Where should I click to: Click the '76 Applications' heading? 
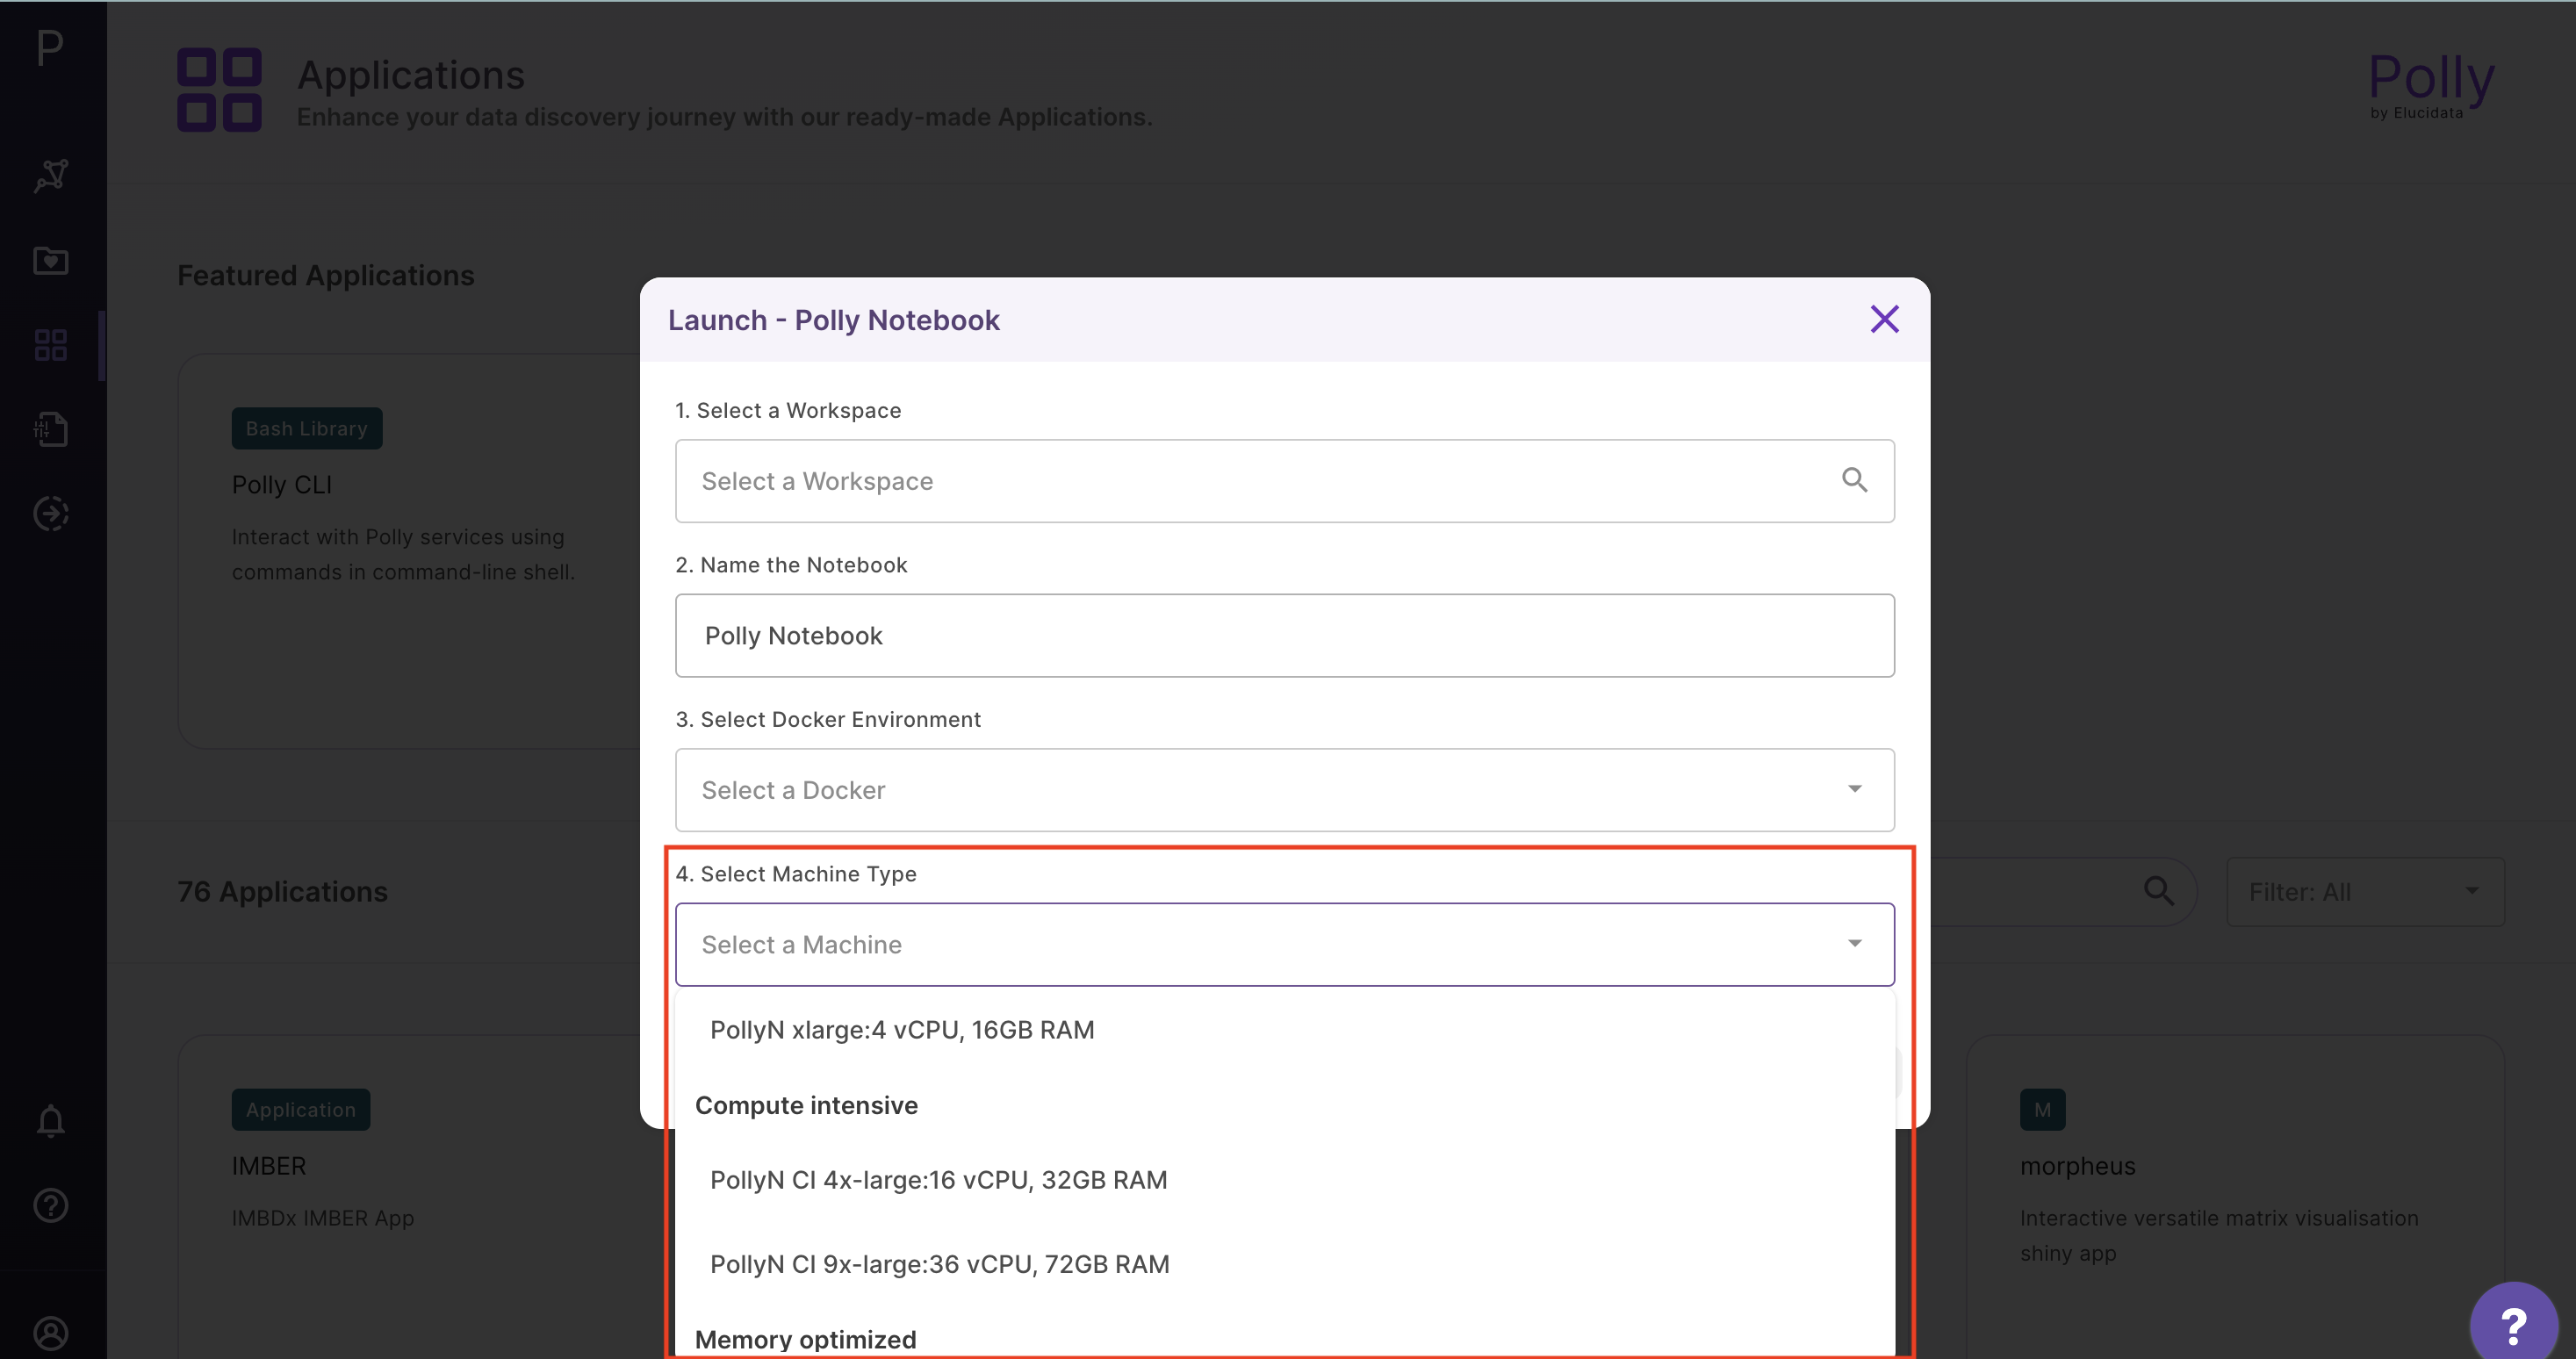point(282,892)
